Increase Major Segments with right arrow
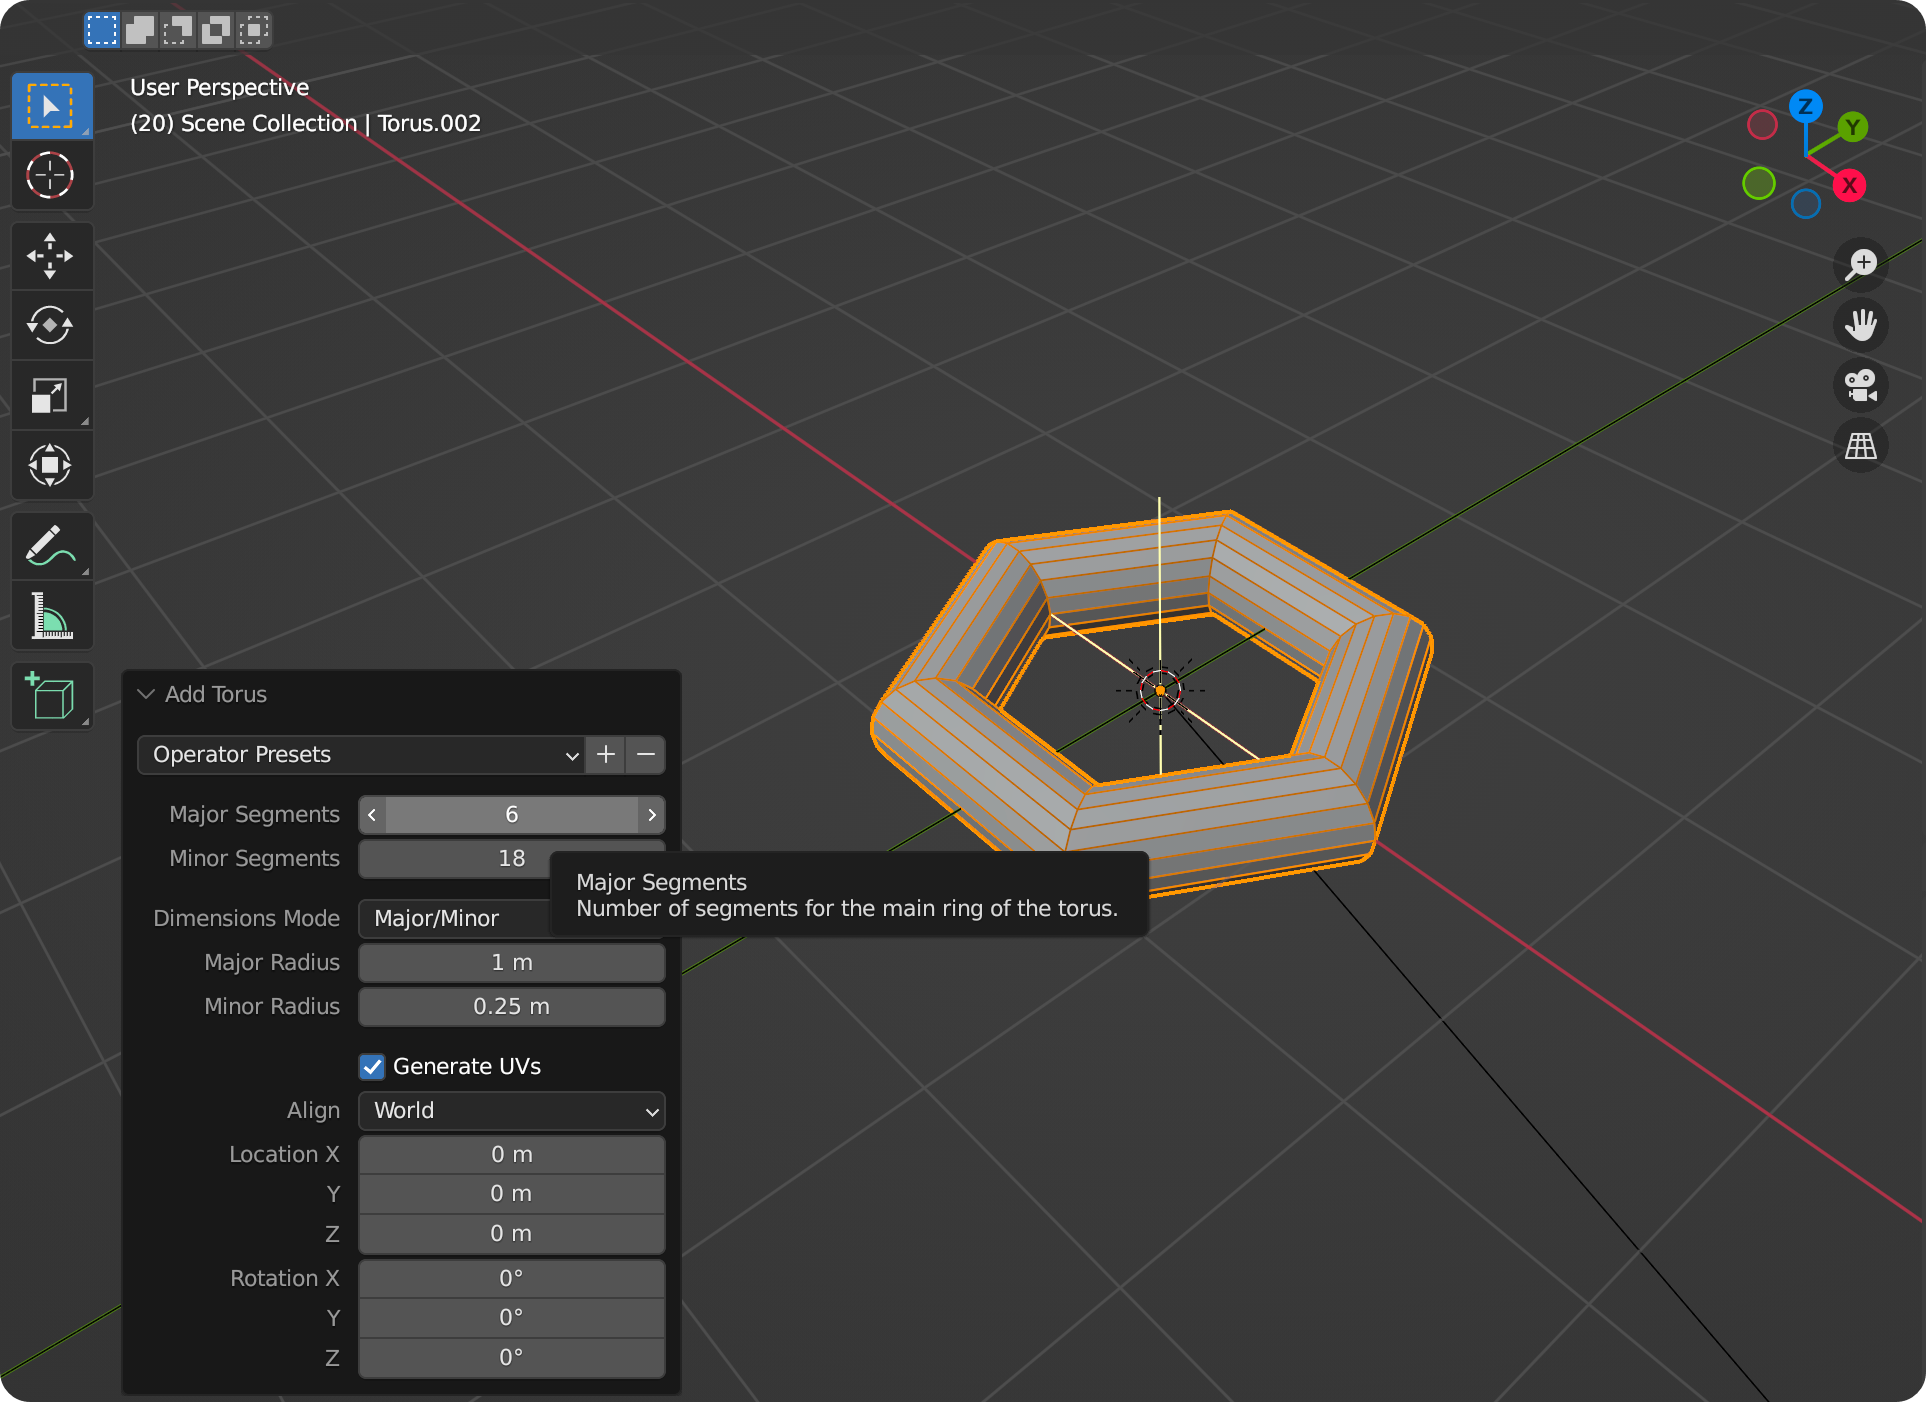 tap(652, 815)
